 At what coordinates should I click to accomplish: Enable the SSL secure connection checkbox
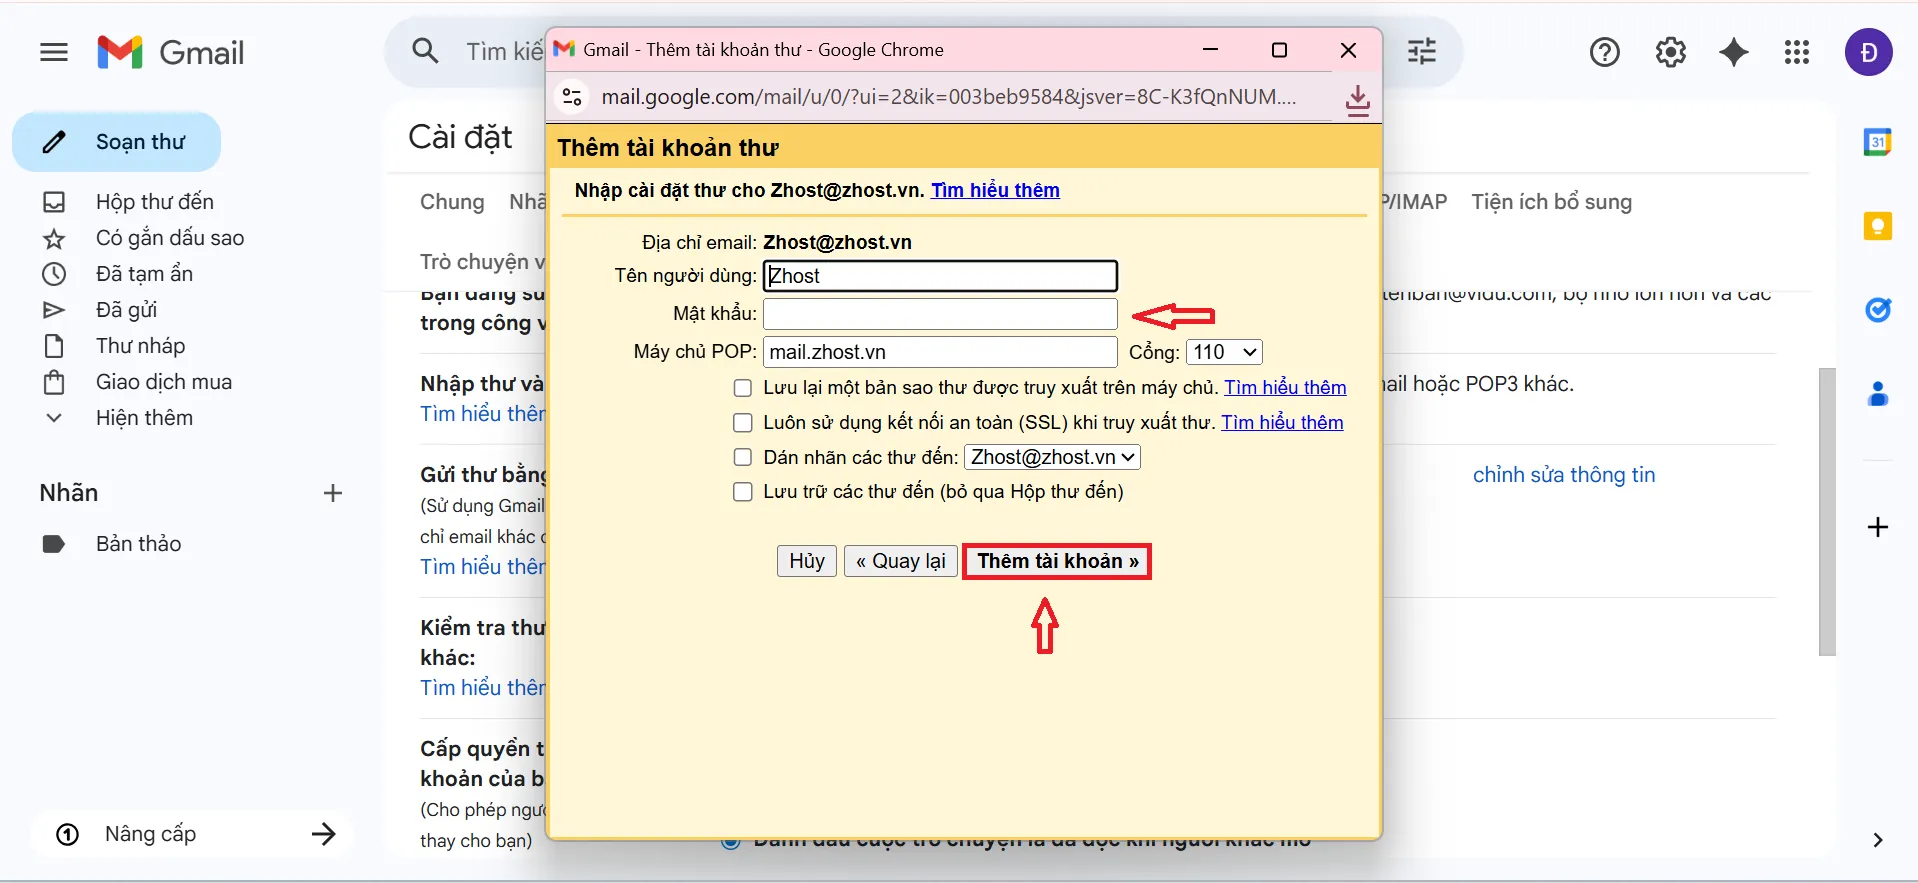pos(743,423)
